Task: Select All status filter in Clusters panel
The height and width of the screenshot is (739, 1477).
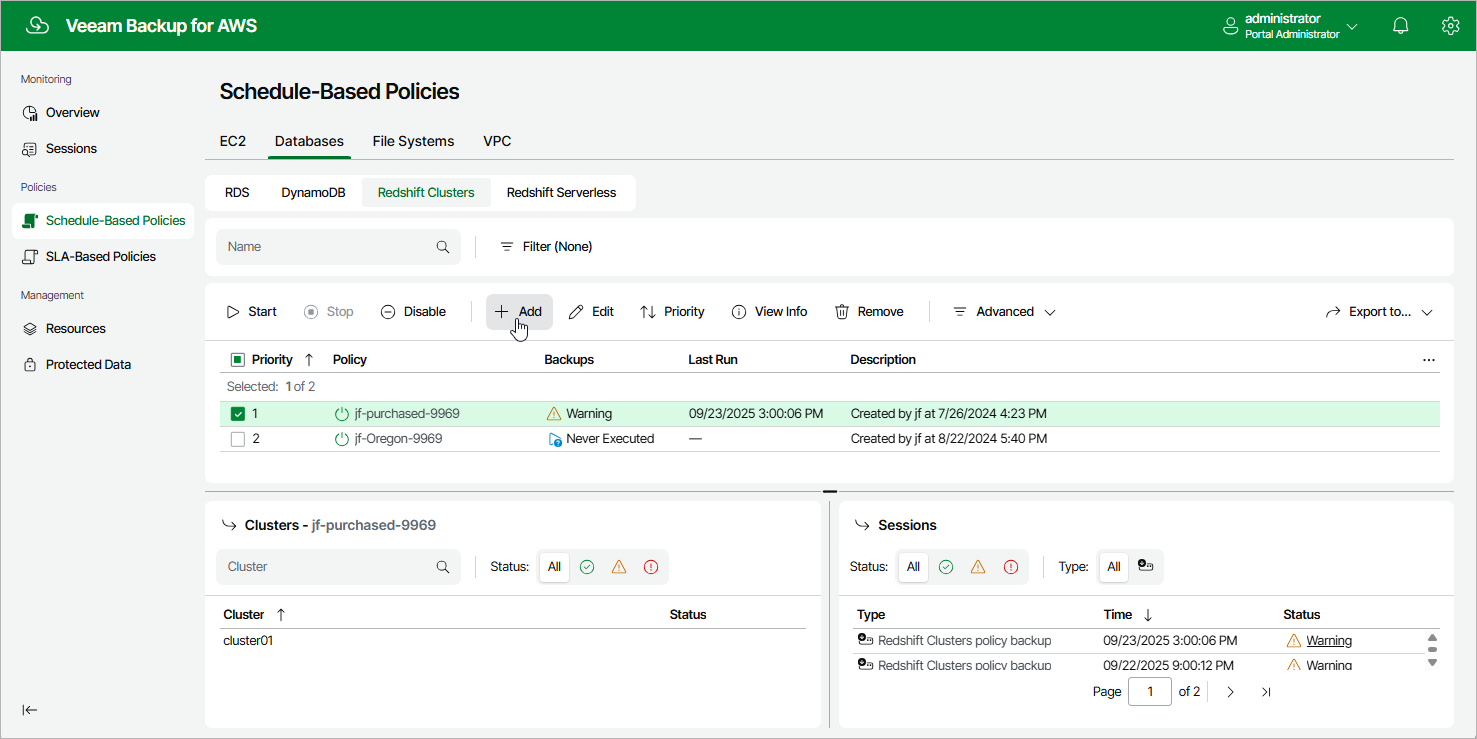Action: [x=554, y=567]
